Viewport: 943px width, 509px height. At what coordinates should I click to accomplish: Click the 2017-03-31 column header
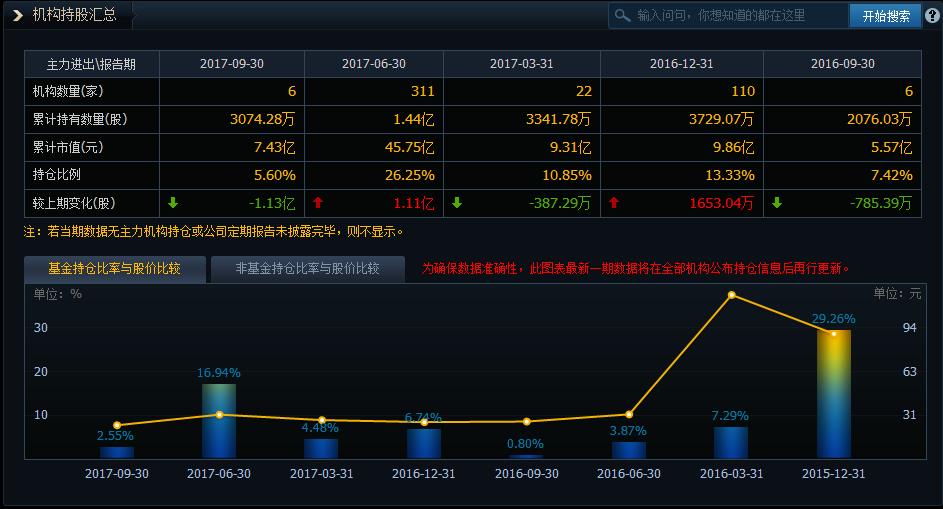click(521, 64)
